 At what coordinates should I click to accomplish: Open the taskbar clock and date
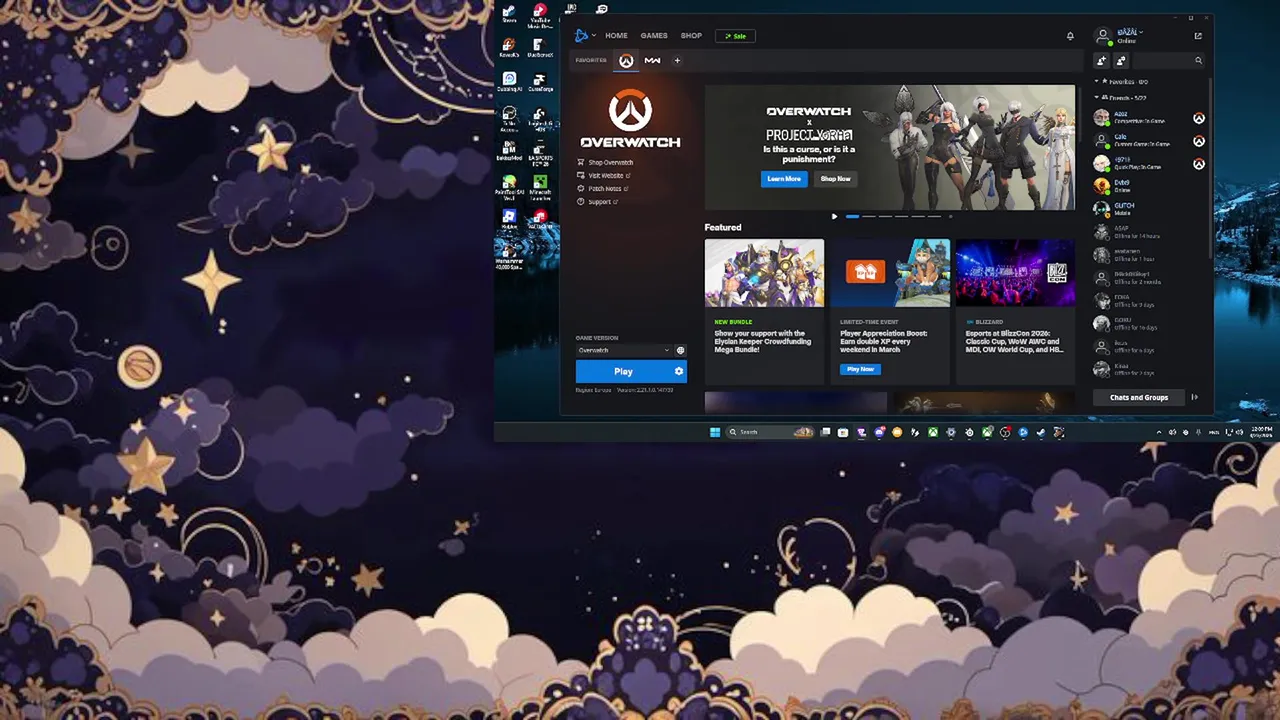pyautogui.click(x=1260, y=432)
